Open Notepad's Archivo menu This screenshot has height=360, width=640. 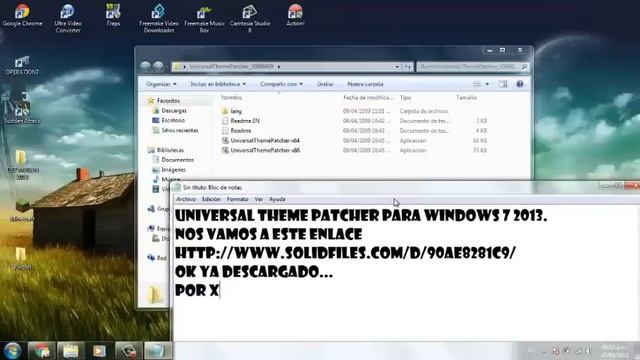[x=186, y=199]
